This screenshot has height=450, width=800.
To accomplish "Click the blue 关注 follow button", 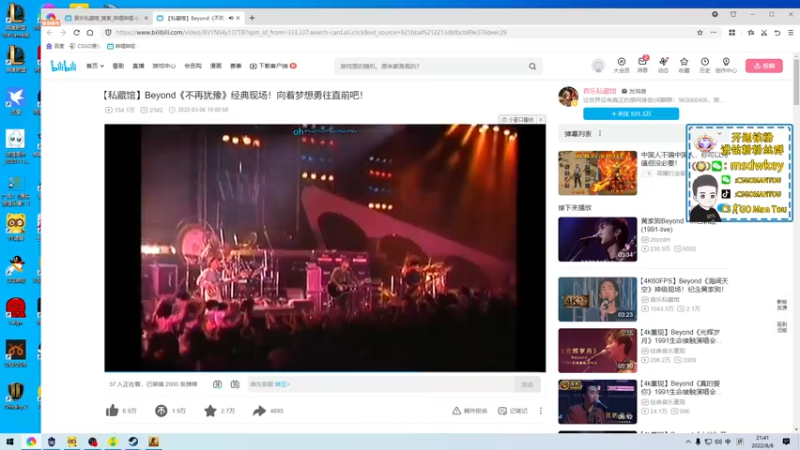I will (631, 114).
